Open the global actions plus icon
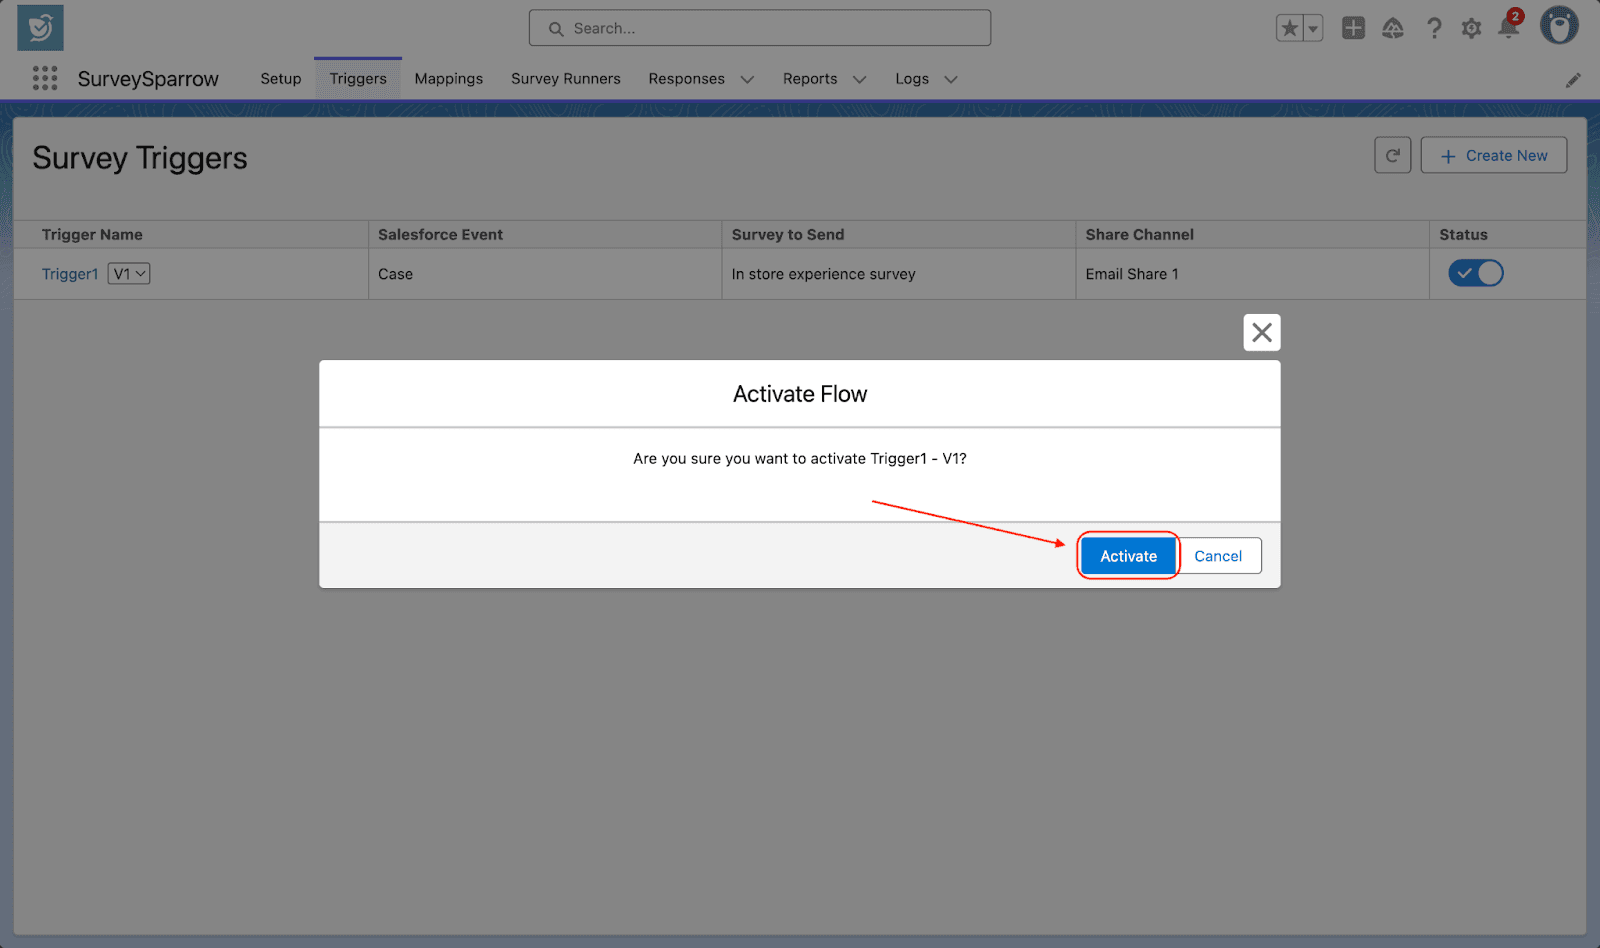 (x=1353, y=28)
